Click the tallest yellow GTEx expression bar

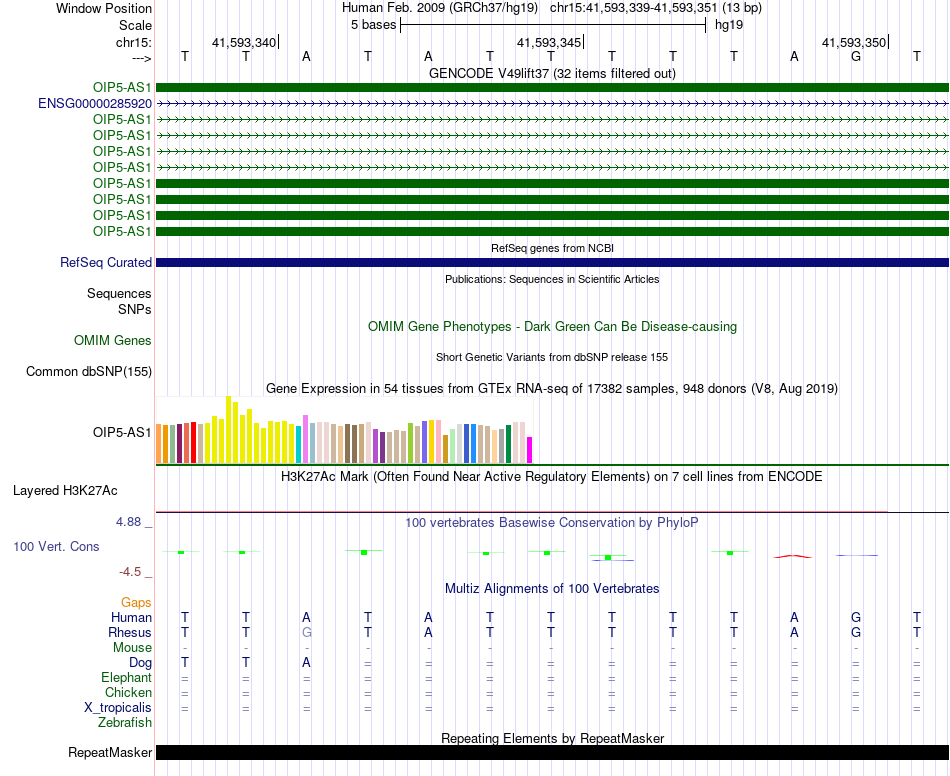click(x=228, y=429)
